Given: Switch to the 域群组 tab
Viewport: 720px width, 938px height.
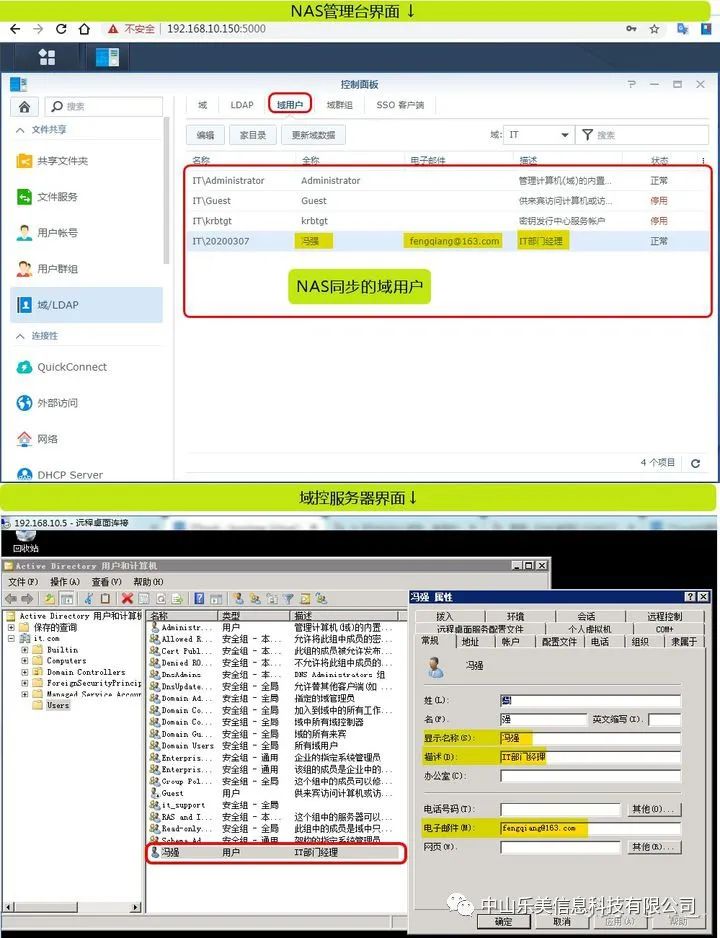Looking at the screenshot, I should tap(340, 105).
